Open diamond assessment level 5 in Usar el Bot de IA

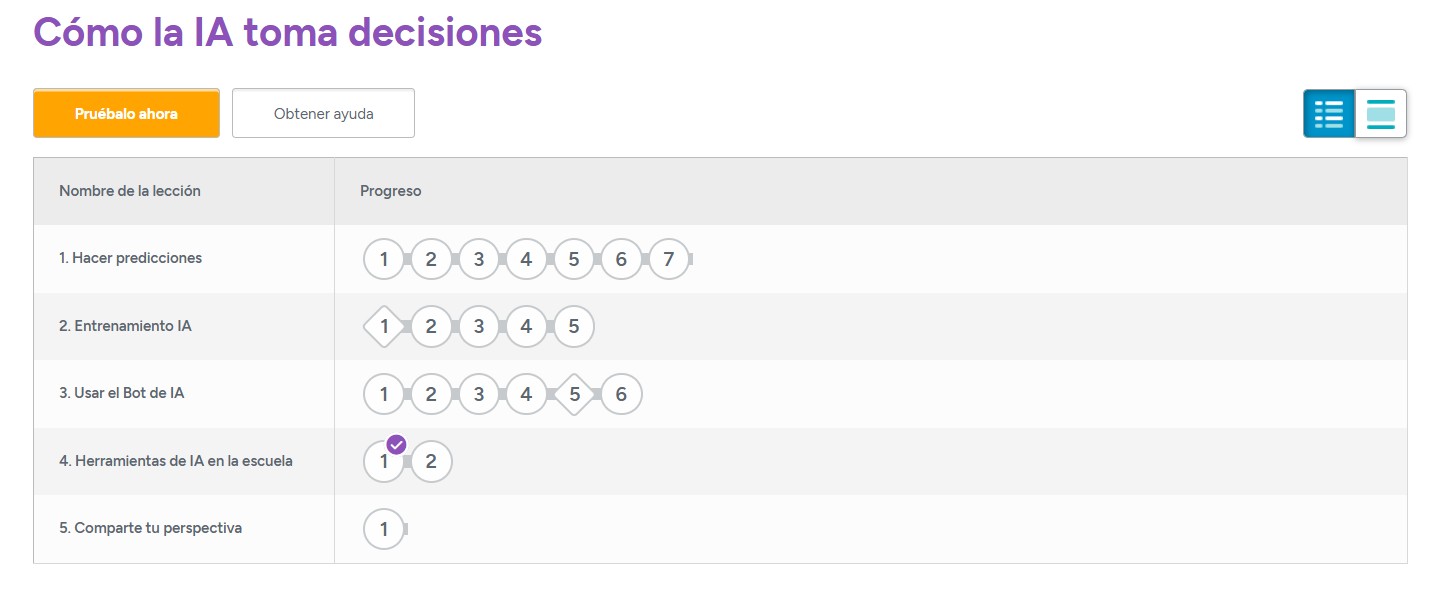tap(574, 394)
